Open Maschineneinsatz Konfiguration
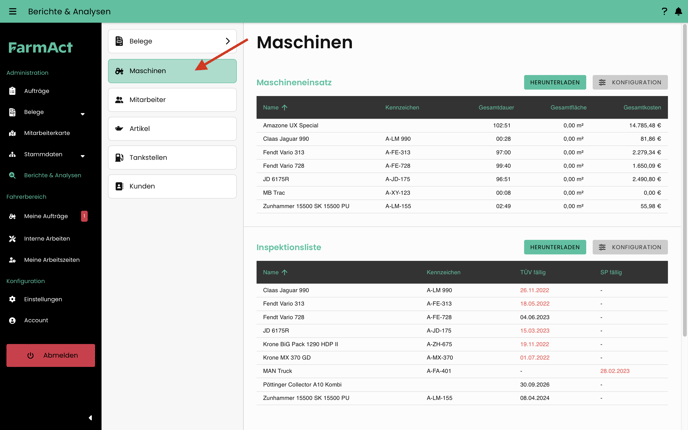 tap(630, 82)
